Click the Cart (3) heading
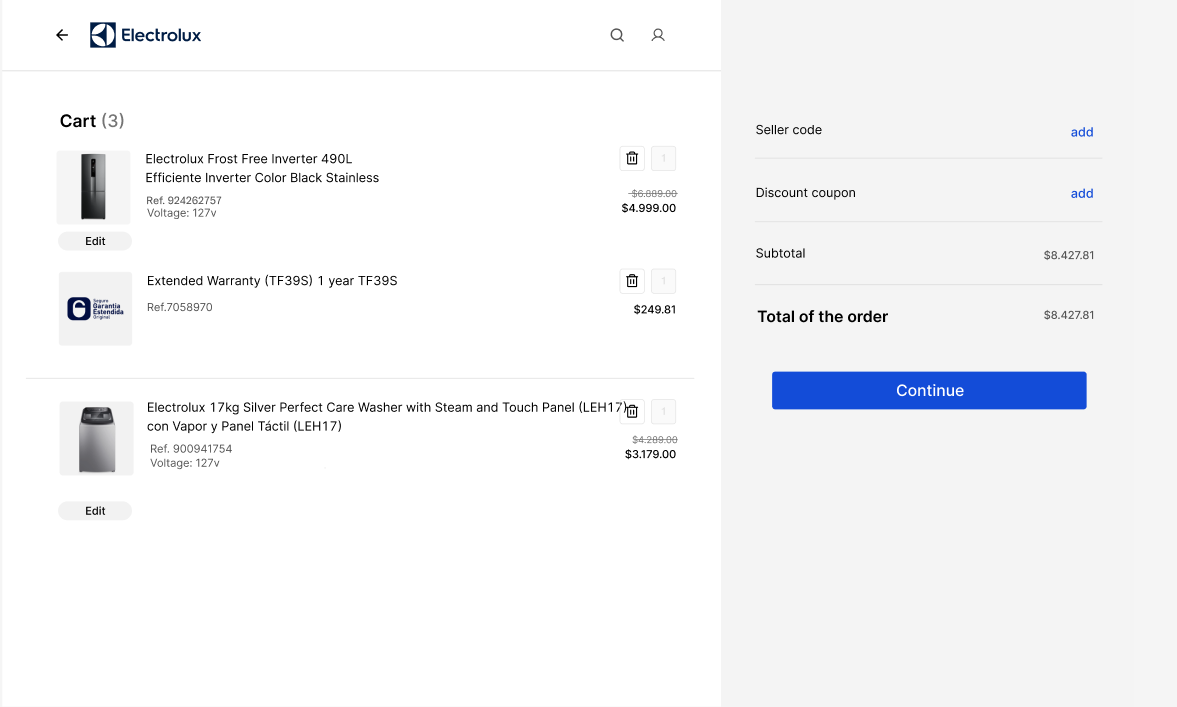 click(91, 120)
